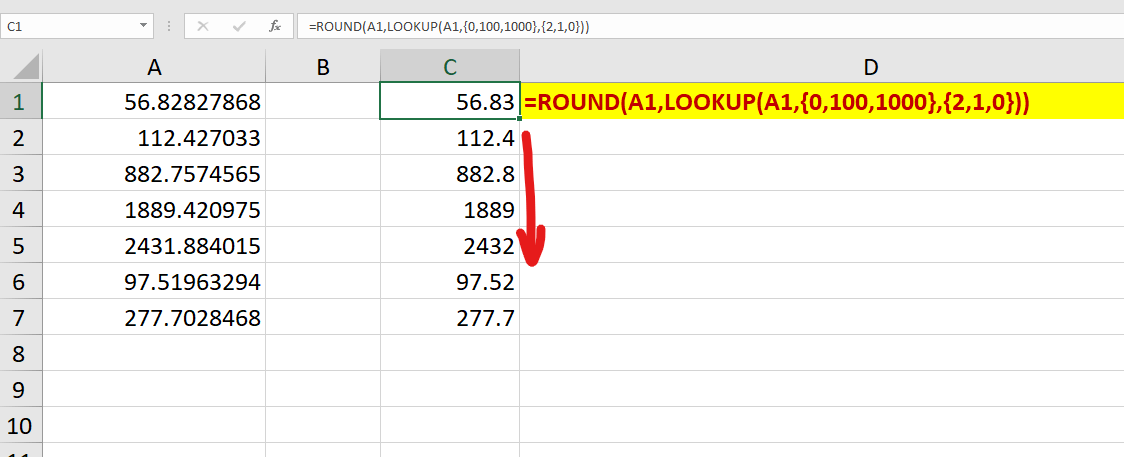Click cell containing 882.7574565

pos(154,173)
